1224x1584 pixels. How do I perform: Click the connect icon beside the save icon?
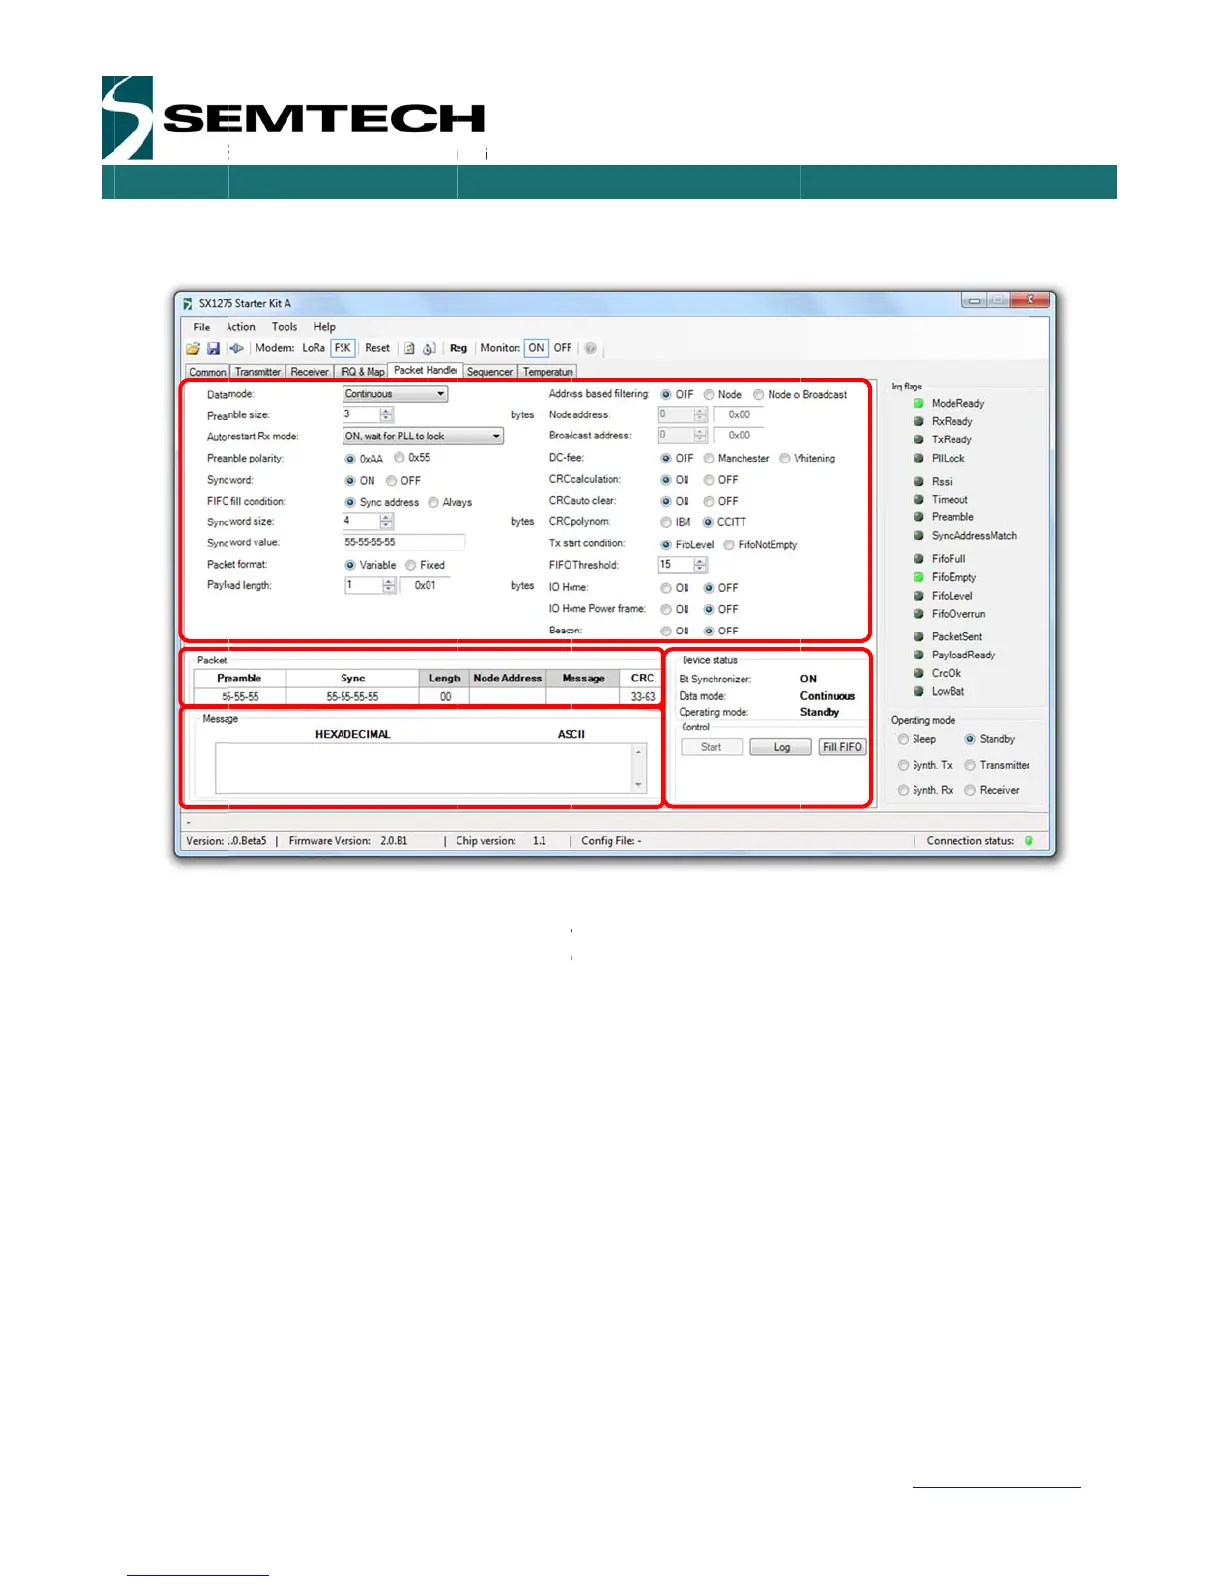236,348
